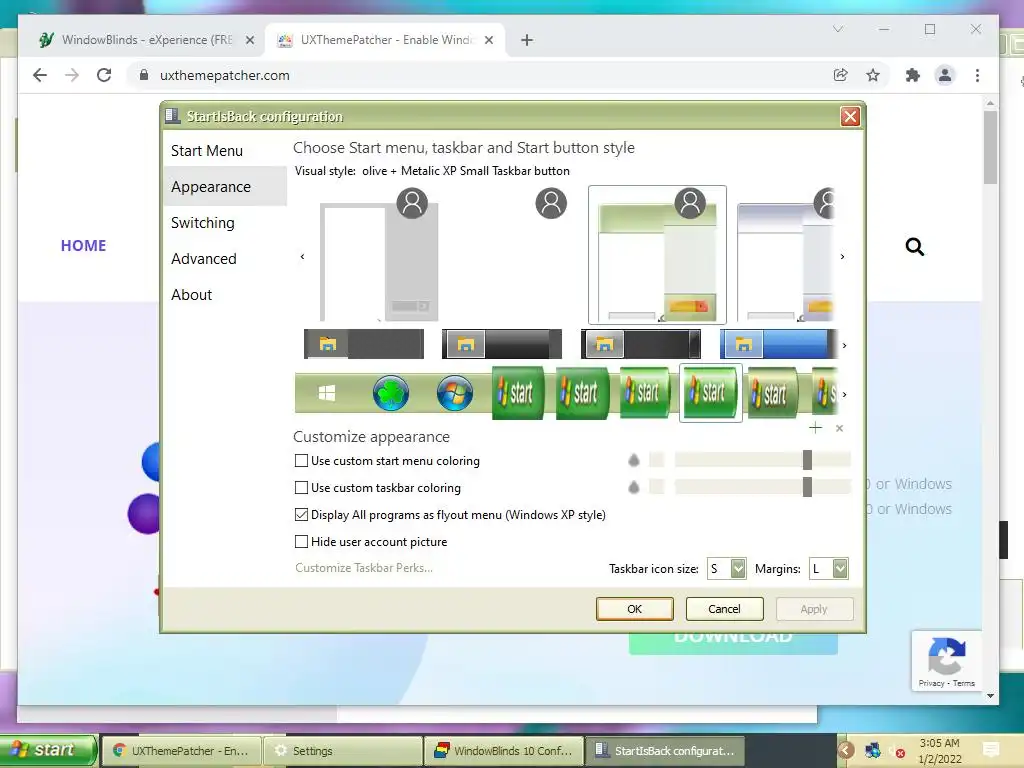Choose the green clover orb start button
The image size is (1024, 768).
(x=391, y=393)
